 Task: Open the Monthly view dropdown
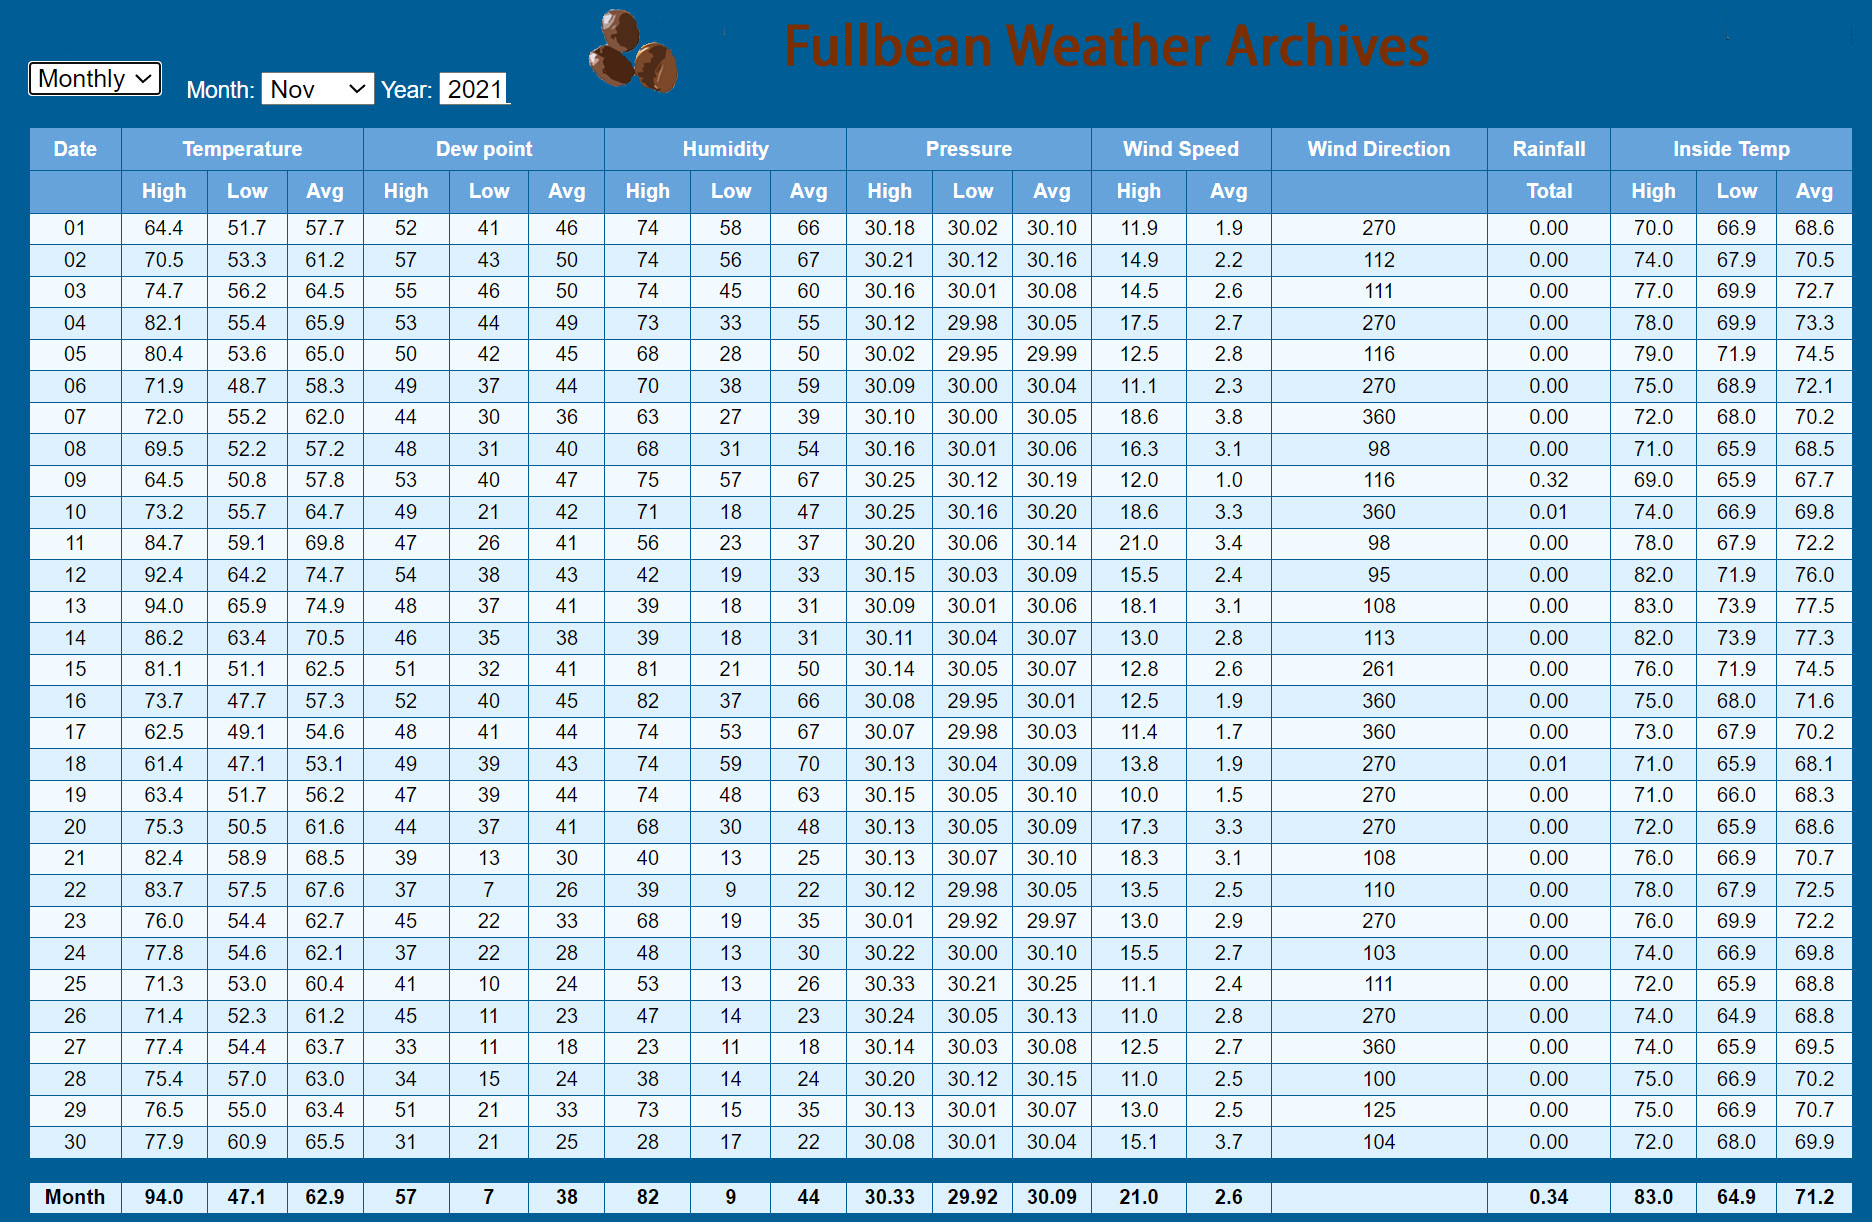point(95,78)
